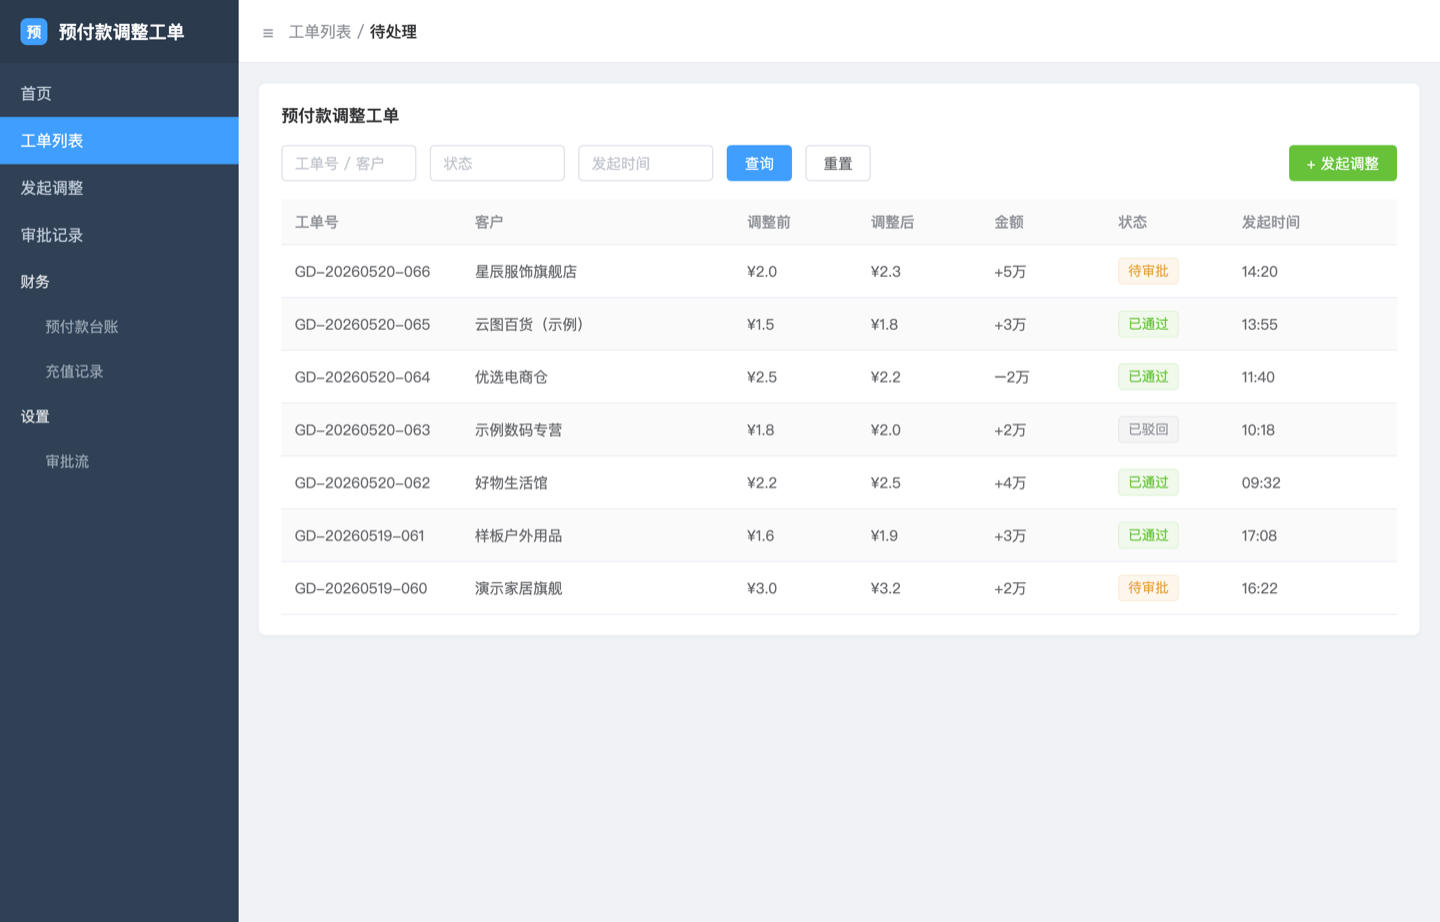Click 已通过 tag on 优选电商仓 row

(1148, 377)
